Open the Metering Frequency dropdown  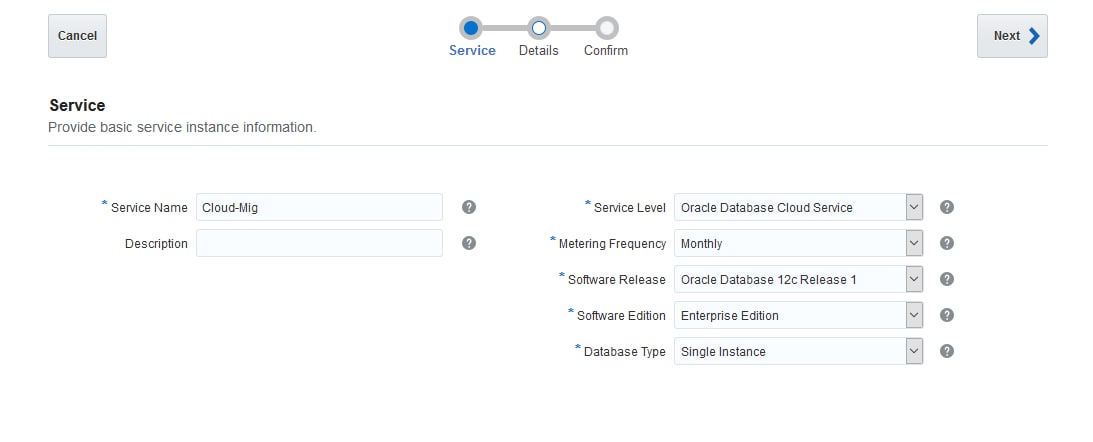[x=913, y=243]
